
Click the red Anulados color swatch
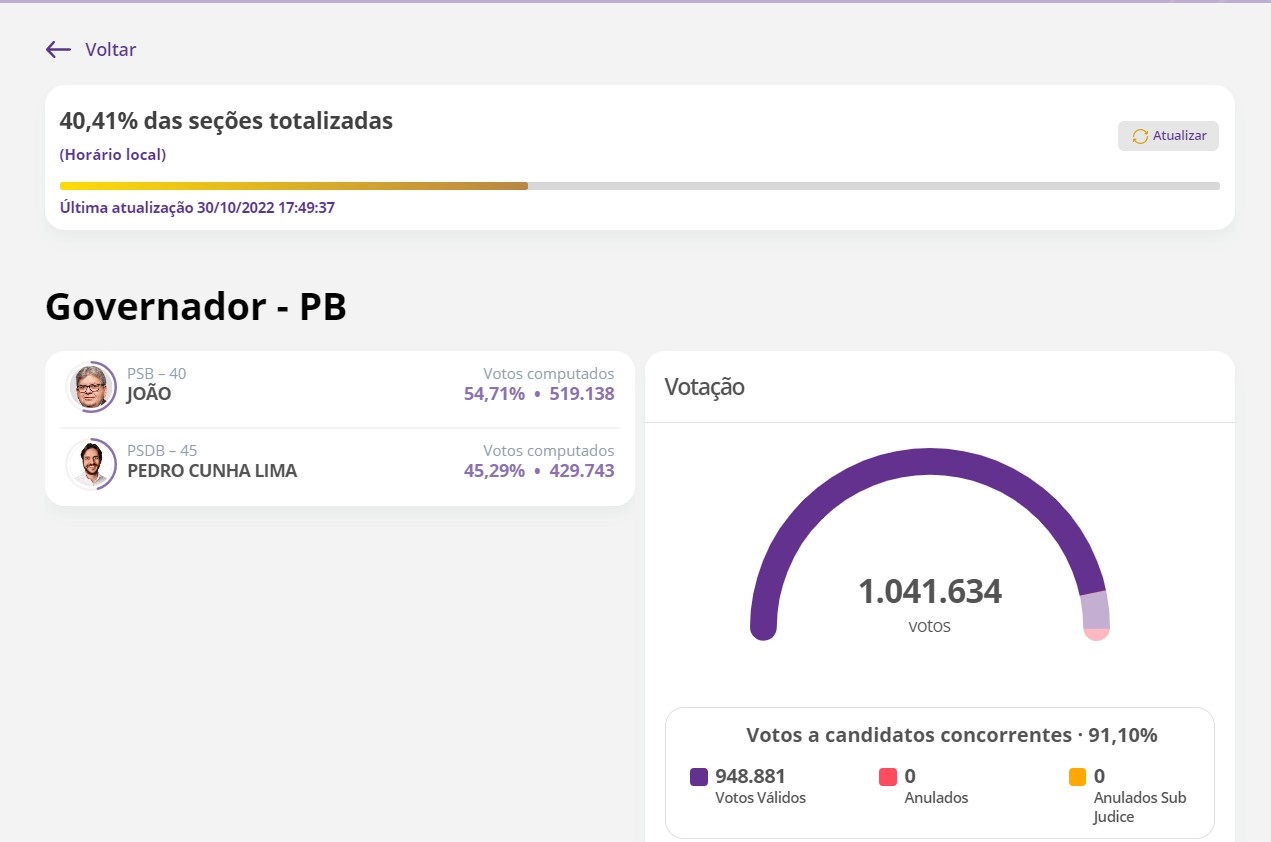pos(888,776)
